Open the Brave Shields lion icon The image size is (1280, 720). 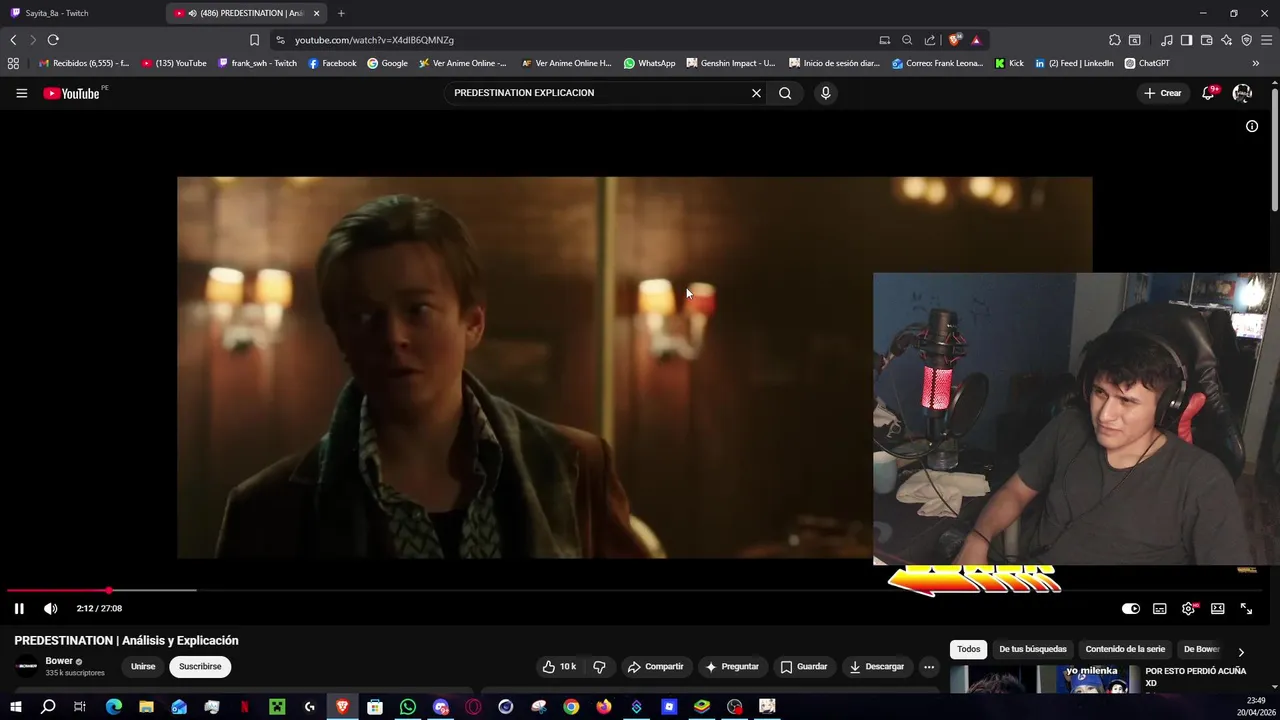click(x=955, y=40)
